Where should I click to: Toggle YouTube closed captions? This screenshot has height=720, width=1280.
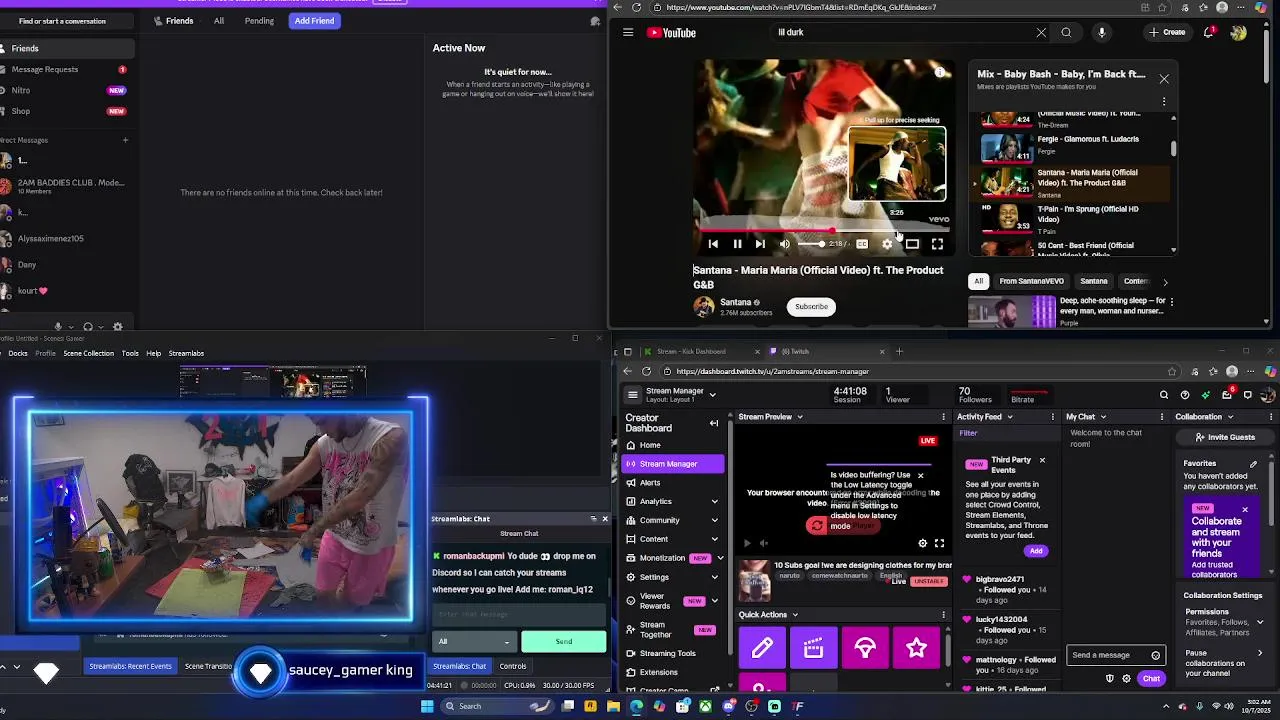(x=862, y=244)
